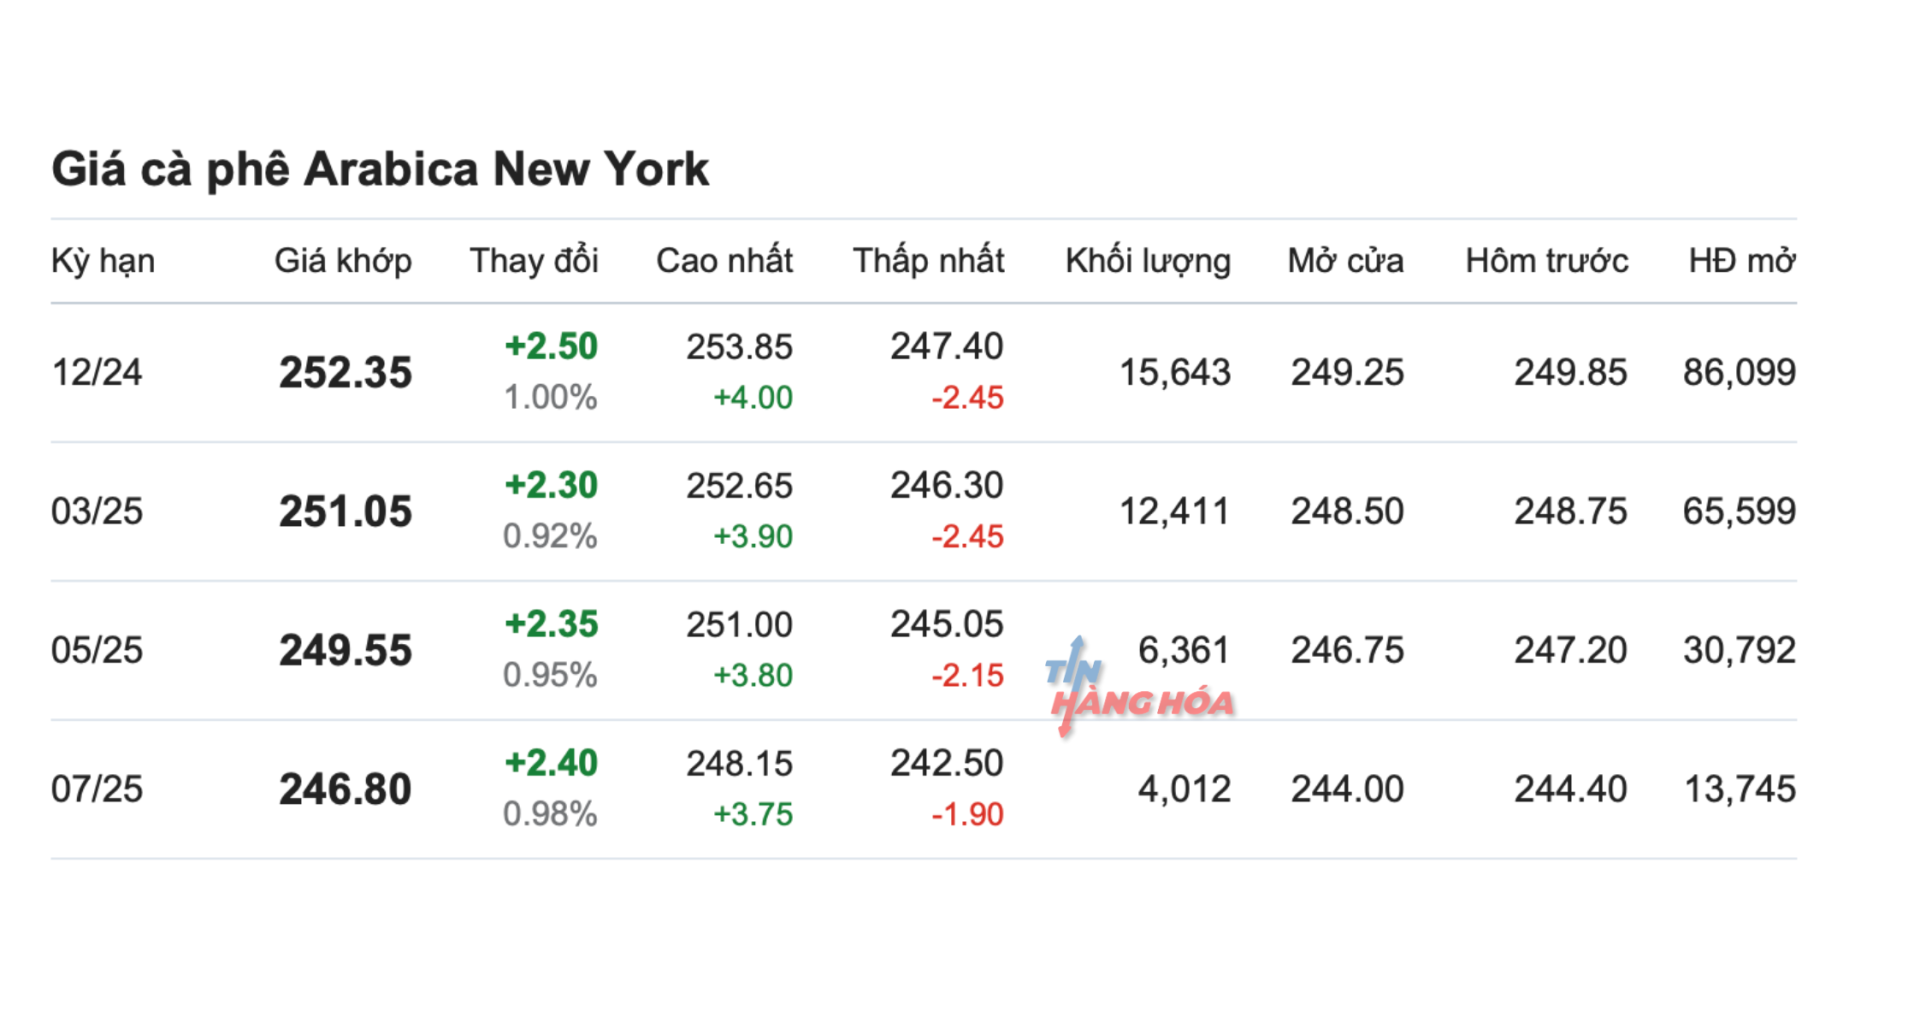1920x1034 pixels.
Task: Select the 12/24 contract term row
Action: pyautogui.click(x=97, y=373)
